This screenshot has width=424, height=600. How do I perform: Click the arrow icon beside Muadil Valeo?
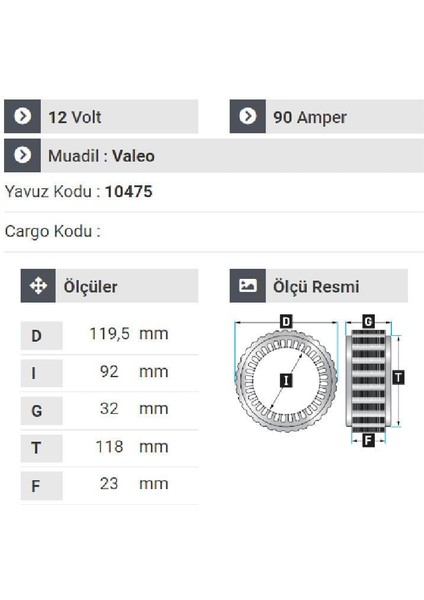pyautogui.click(x=22, y=155)
